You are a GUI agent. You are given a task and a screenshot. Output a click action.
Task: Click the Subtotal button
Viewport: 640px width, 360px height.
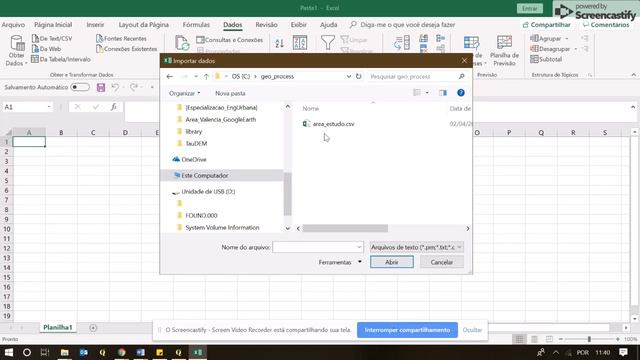[x=546, y=59]
